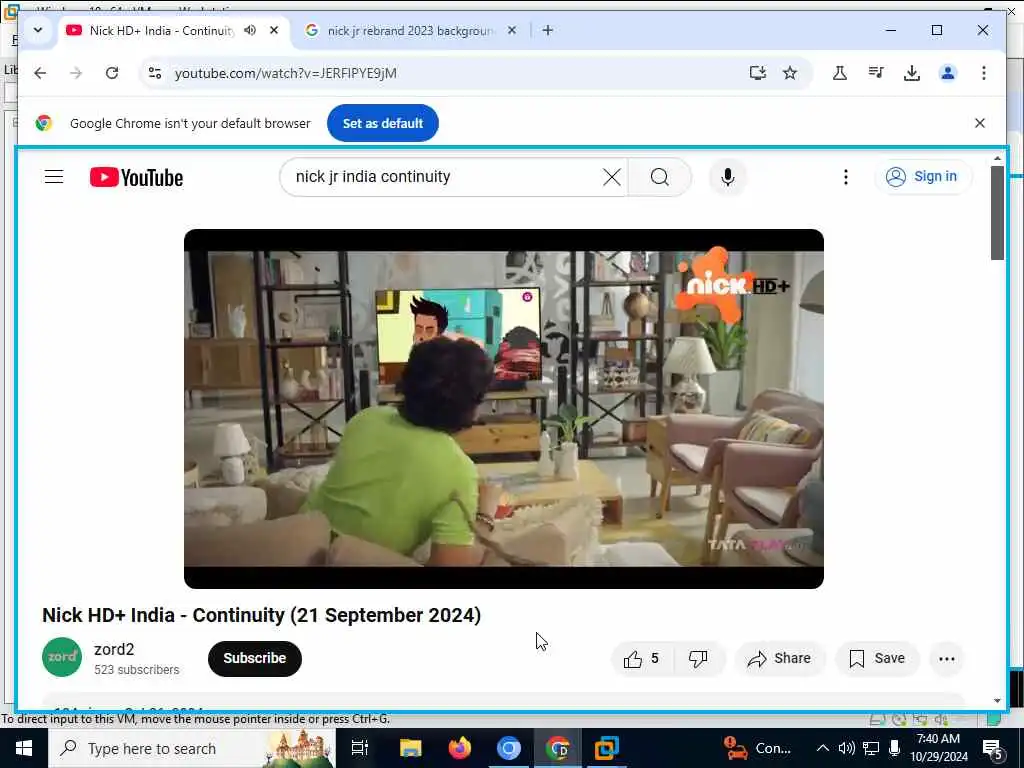
Task: Close the nick jr rebrand tab
Action: [512, 30]
